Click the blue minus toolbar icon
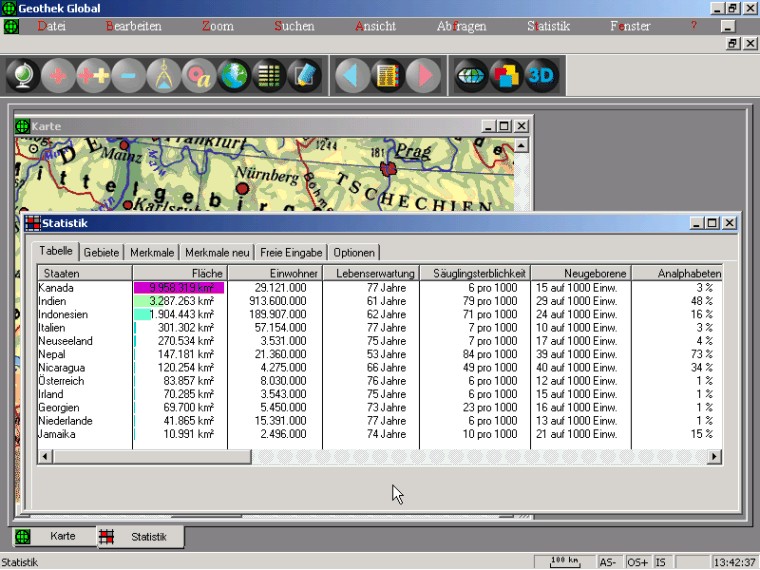760x570 pixels. coord(129,76)
